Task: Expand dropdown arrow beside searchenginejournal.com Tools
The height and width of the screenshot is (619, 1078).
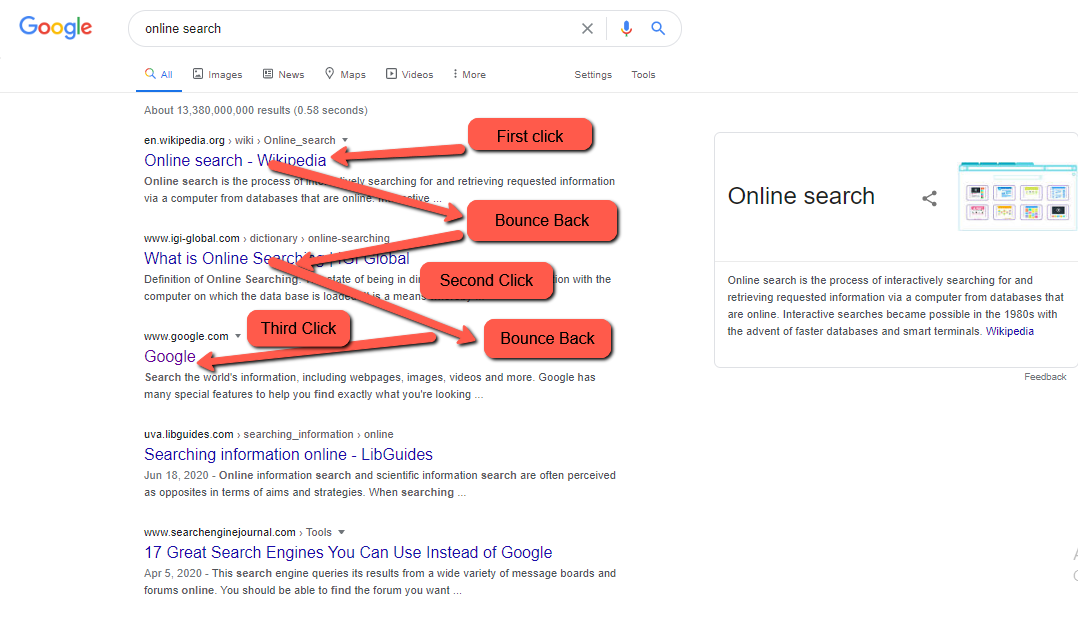Action: 342,532
